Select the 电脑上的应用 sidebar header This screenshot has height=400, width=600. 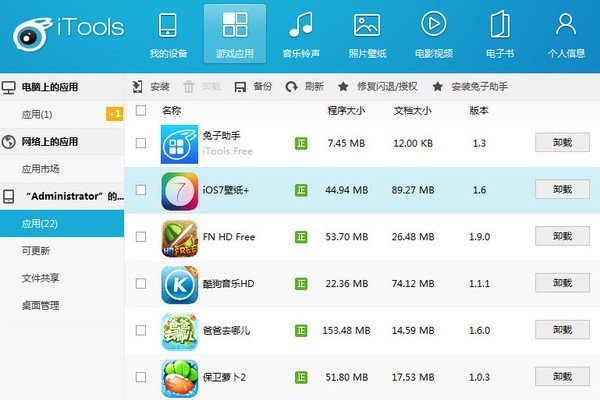point(62,87)
